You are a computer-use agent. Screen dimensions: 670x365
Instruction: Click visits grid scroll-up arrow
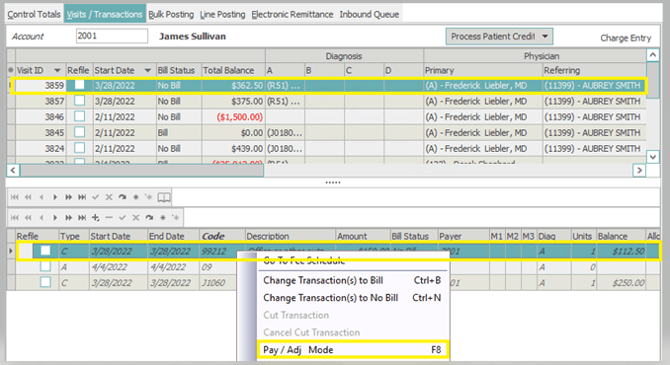(x=652, y=55)
